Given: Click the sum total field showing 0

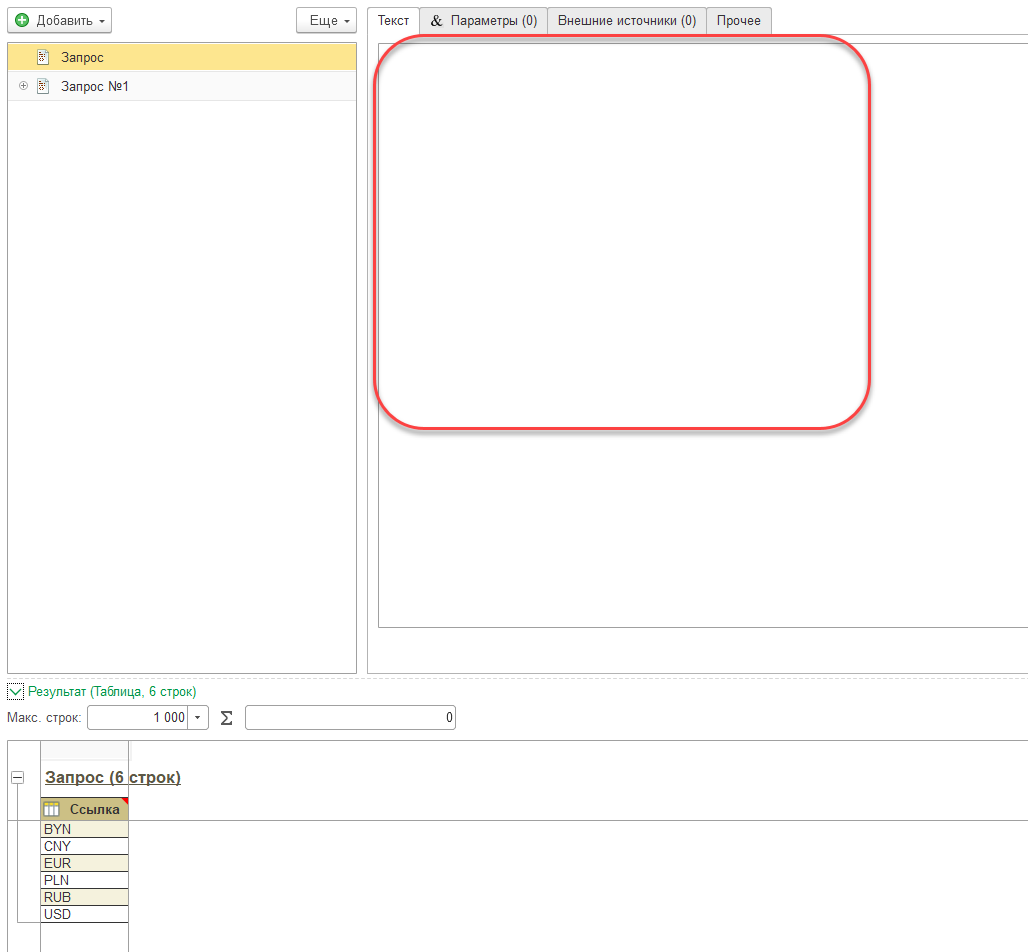Looking at the screenshot, I should pos(350,717).
